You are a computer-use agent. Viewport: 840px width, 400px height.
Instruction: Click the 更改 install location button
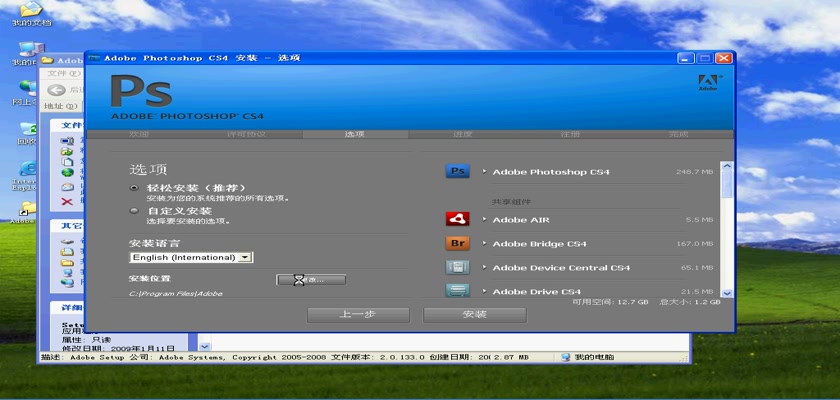[x=311, y=280]
